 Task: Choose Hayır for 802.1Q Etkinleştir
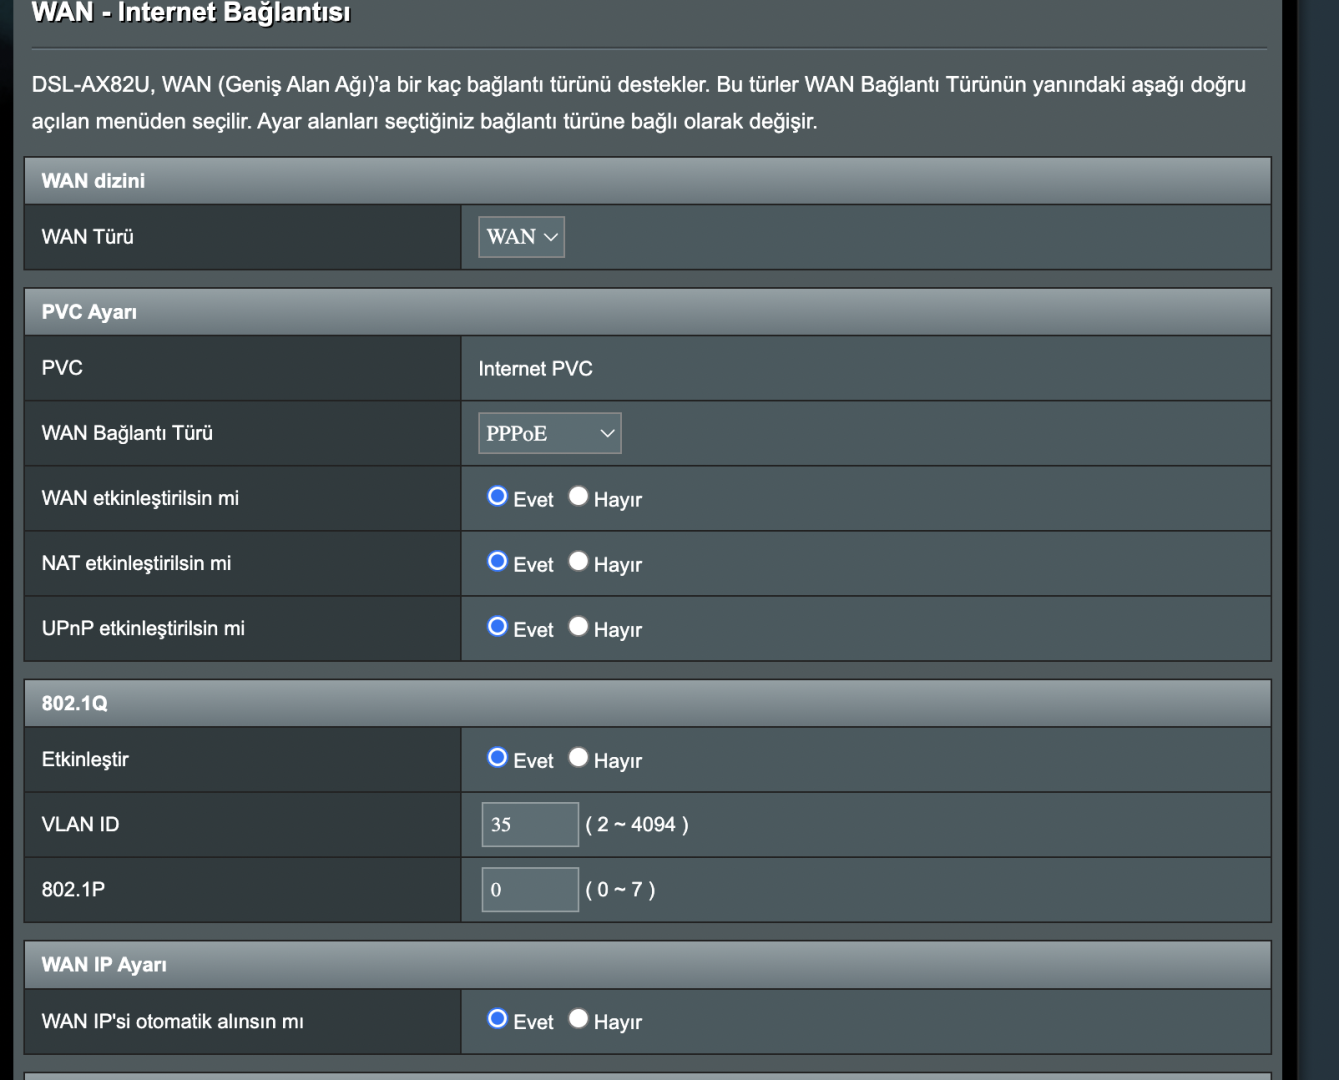(578, 758)
